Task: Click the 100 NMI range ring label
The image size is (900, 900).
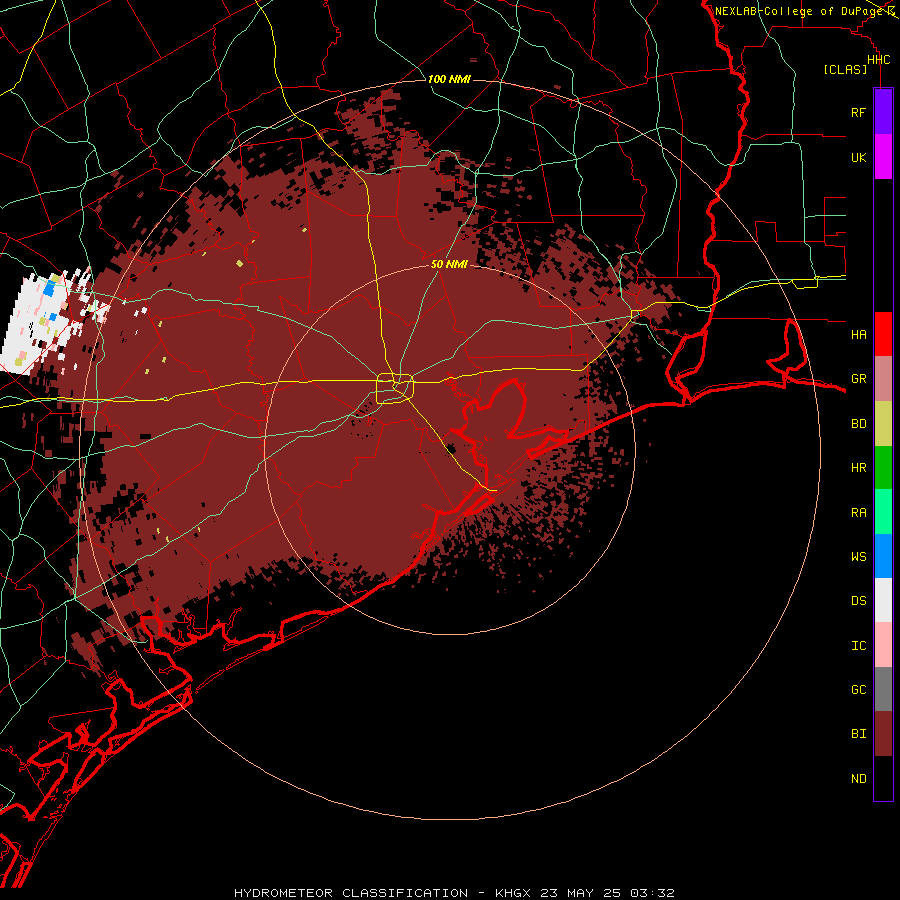Action: tap(449, 79)
